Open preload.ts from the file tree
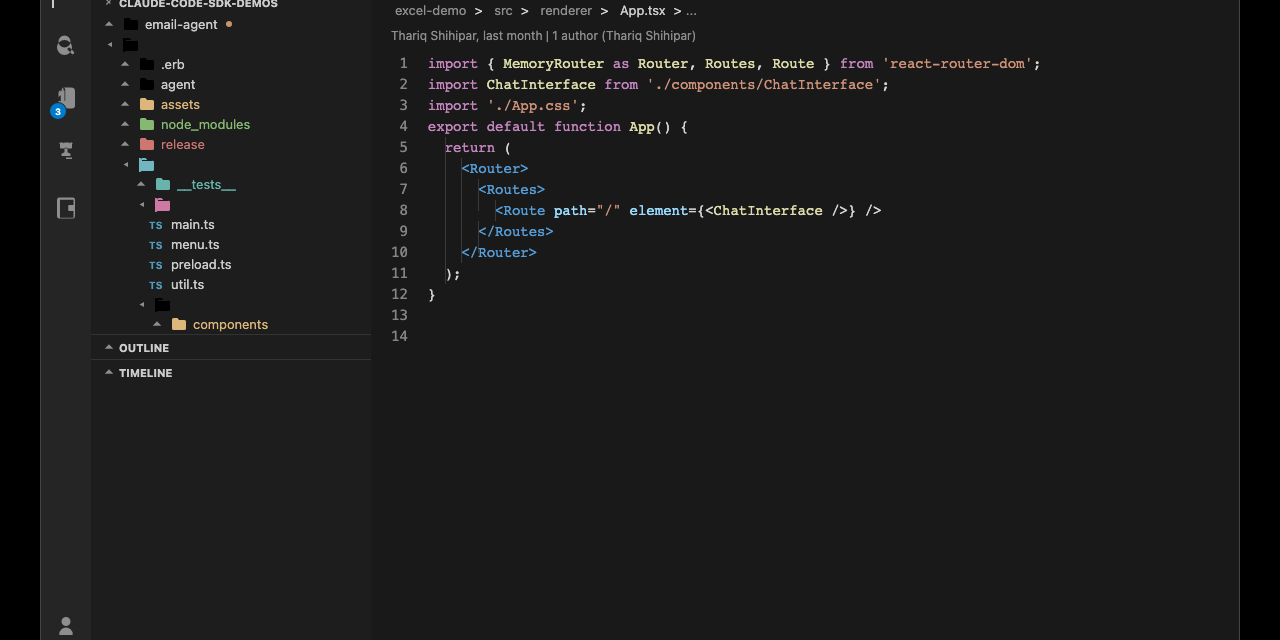This screenshot has height=640, width=1280. click(201, 265)
